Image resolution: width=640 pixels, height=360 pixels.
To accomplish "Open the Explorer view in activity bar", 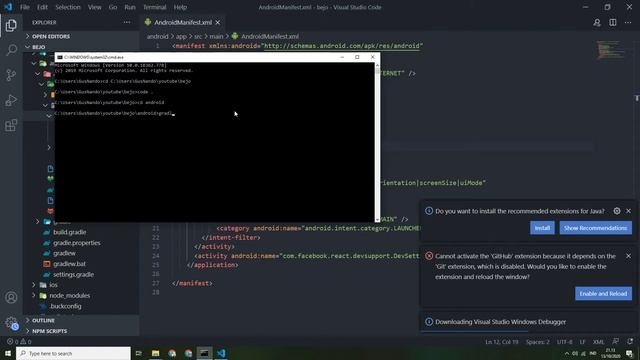I will pyautogui.click(x=11, y=25).
